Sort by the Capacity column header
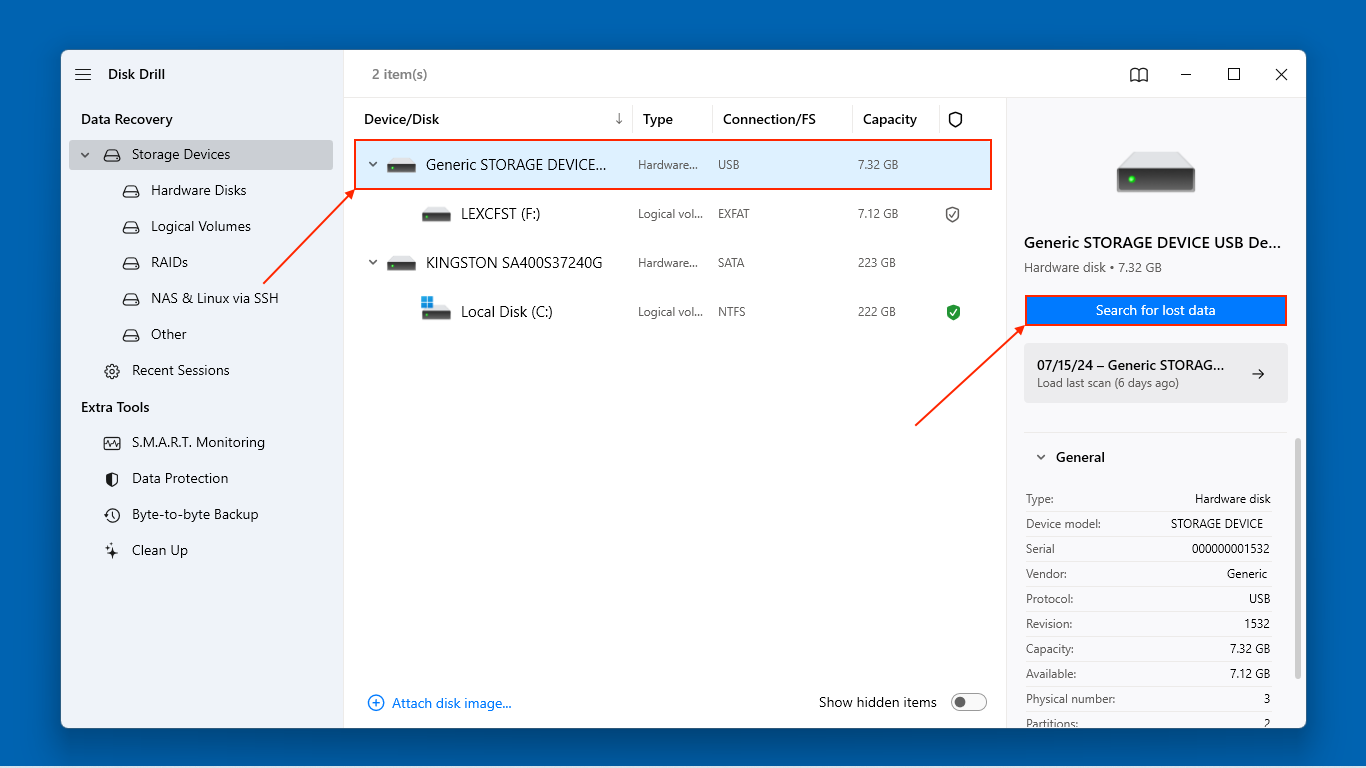Viewport: 1366px width, 768px height. coord(889,120)
